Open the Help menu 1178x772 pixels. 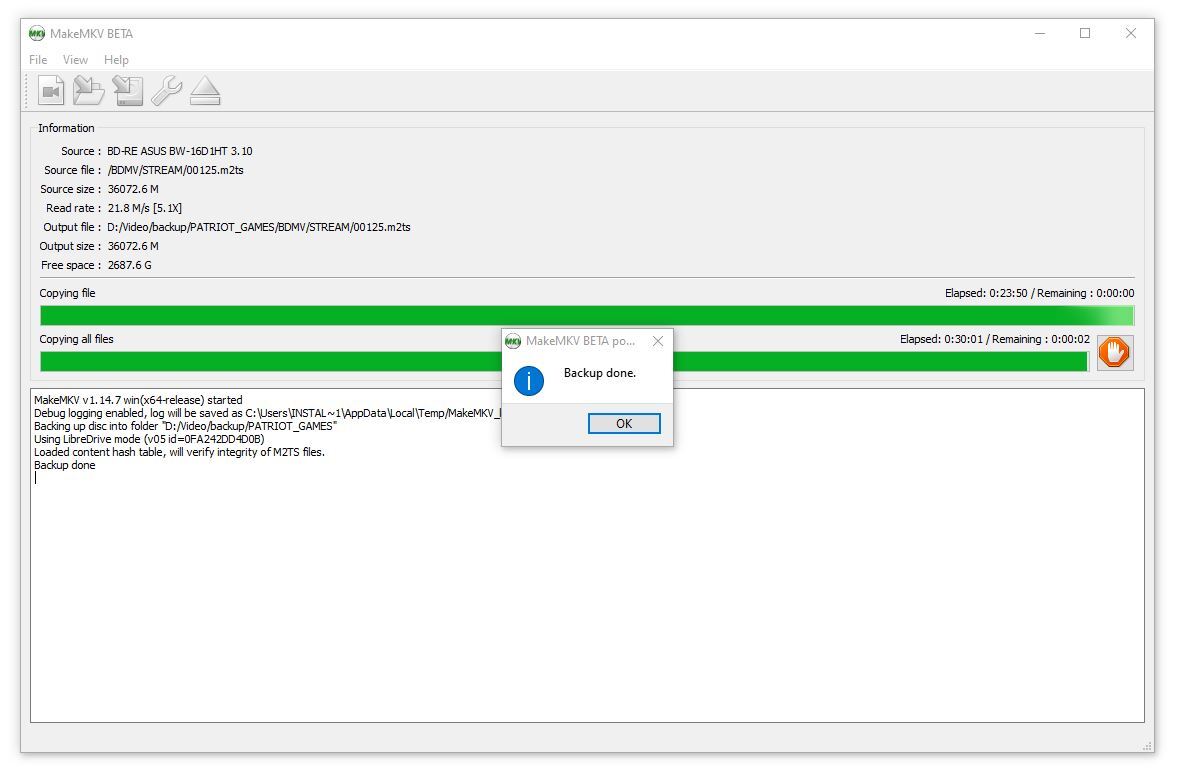116,59
